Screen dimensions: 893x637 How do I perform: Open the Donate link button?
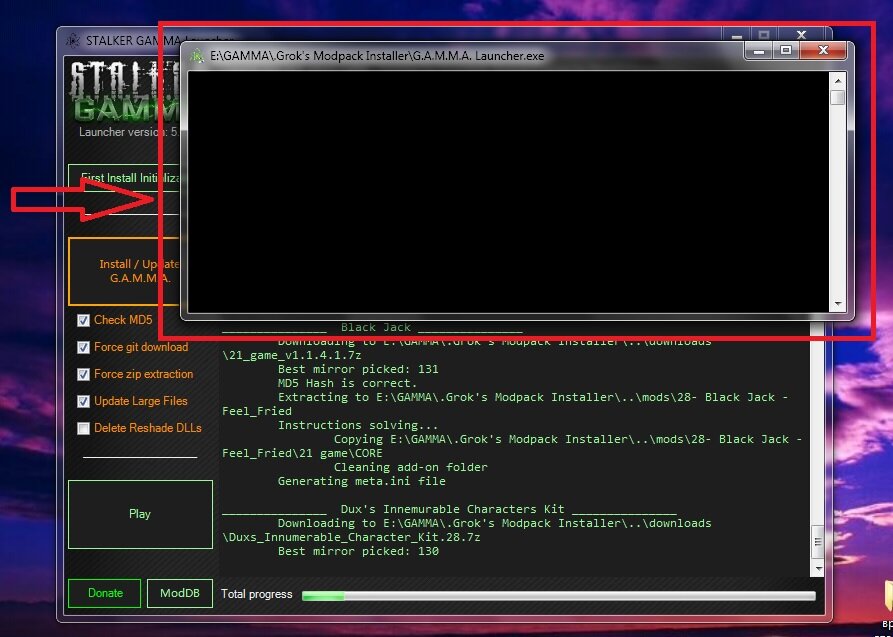point(105,593)
